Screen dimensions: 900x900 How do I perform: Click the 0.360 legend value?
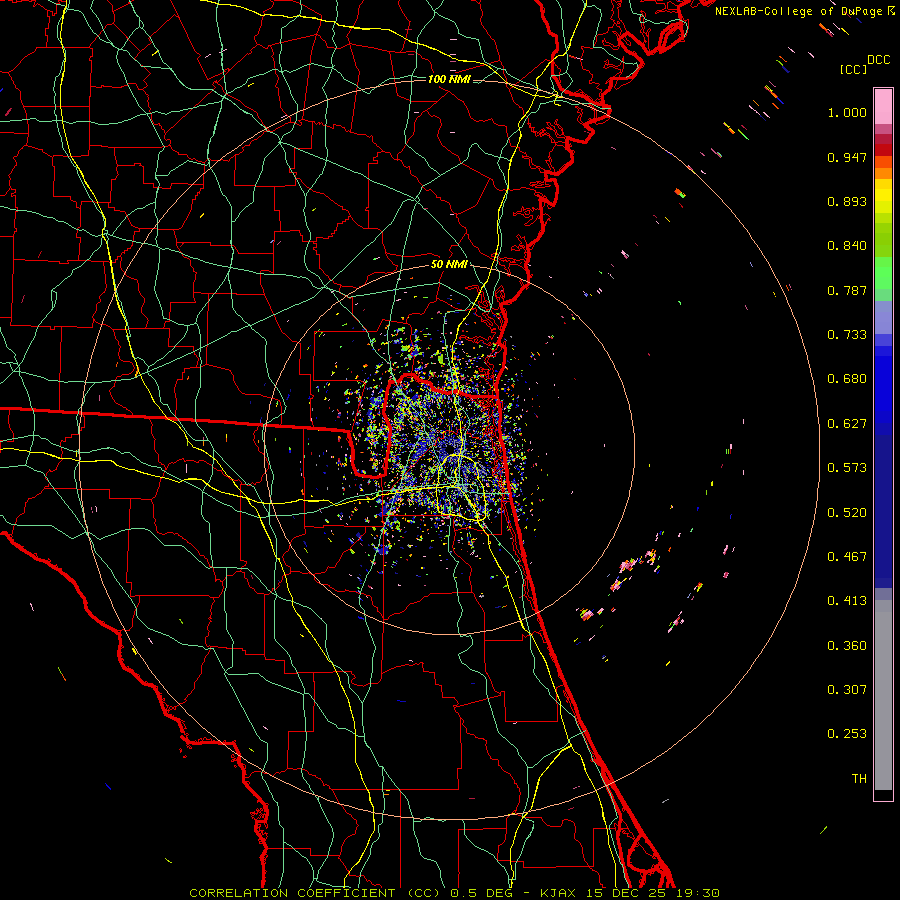[x=847, y=646]
